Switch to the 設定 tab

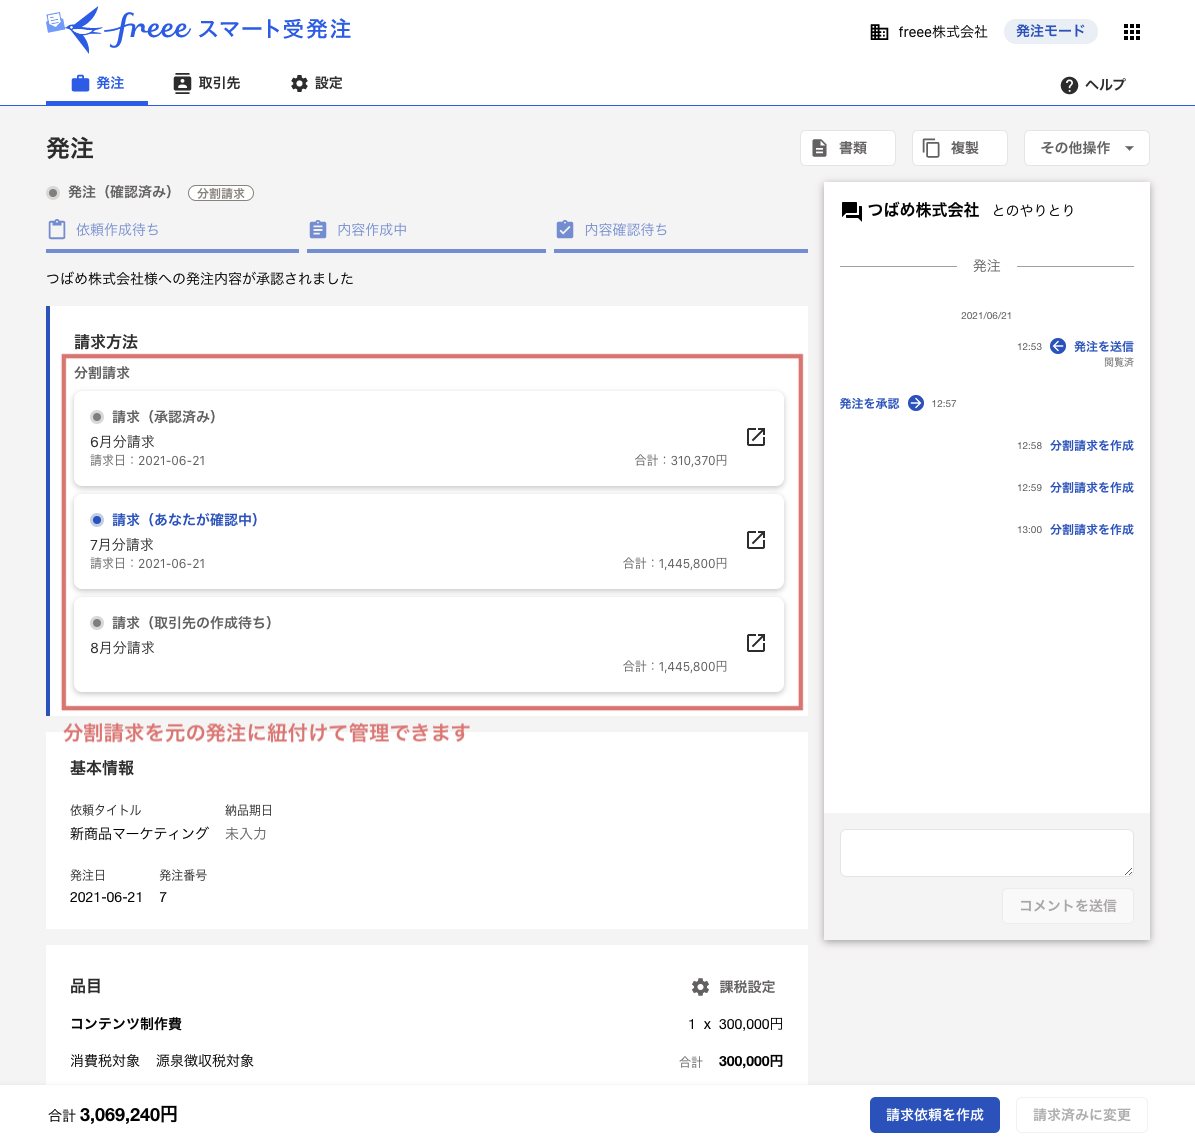click(x=316, y=83)
